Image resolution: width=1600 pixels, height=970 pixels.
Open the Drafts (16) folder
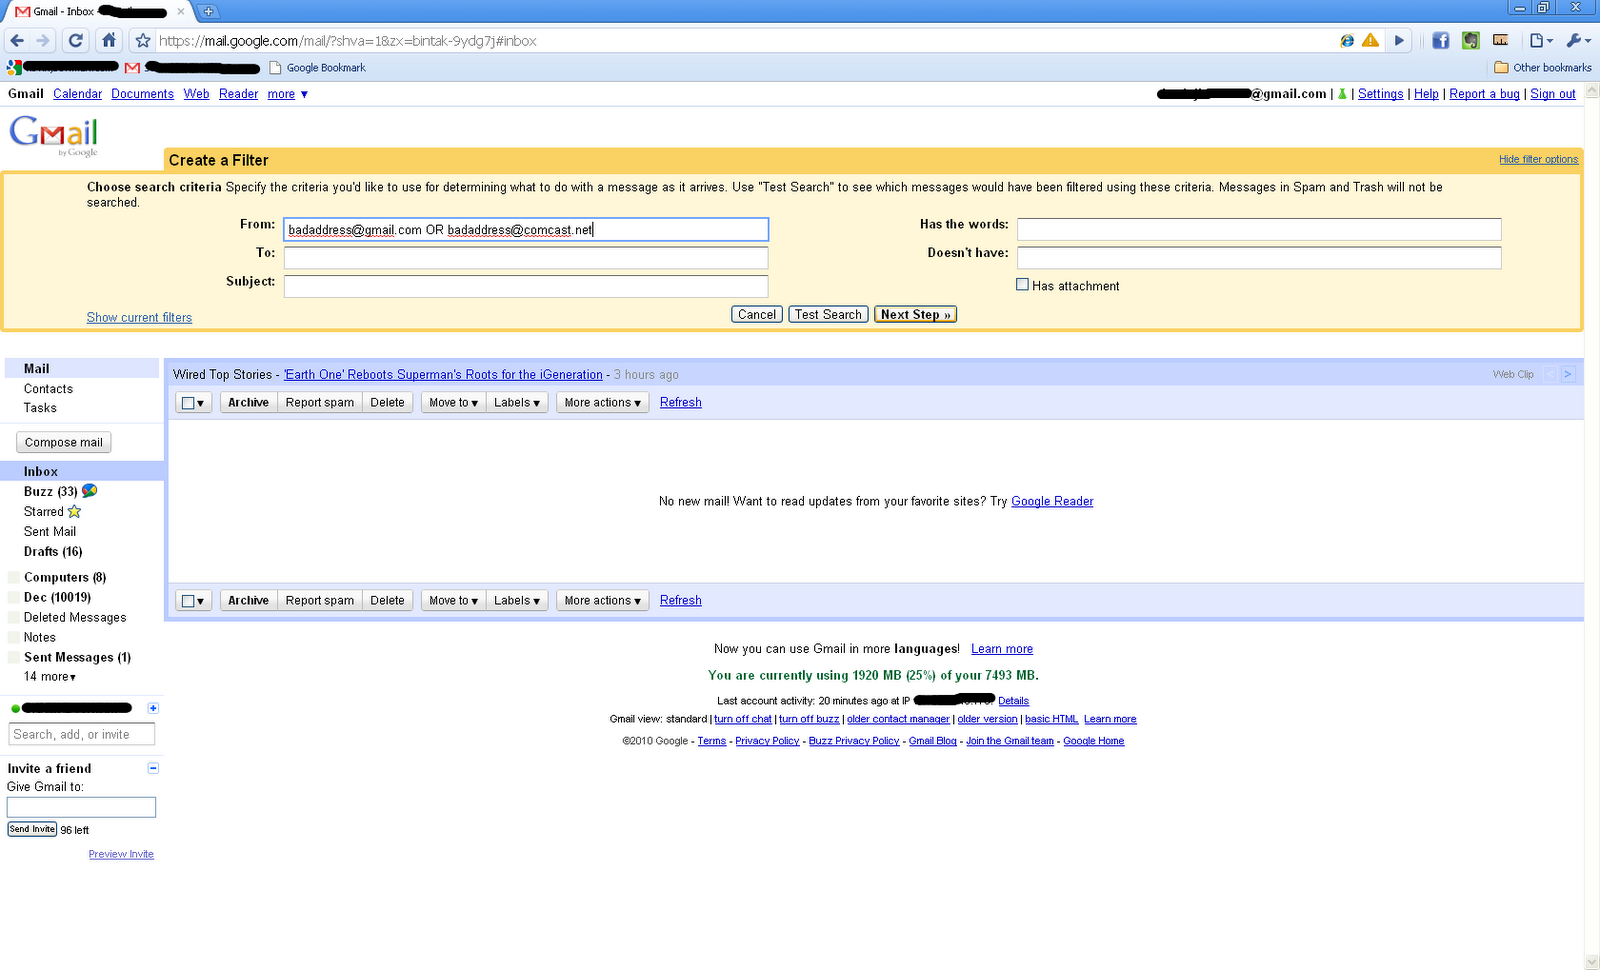(53, 552)
